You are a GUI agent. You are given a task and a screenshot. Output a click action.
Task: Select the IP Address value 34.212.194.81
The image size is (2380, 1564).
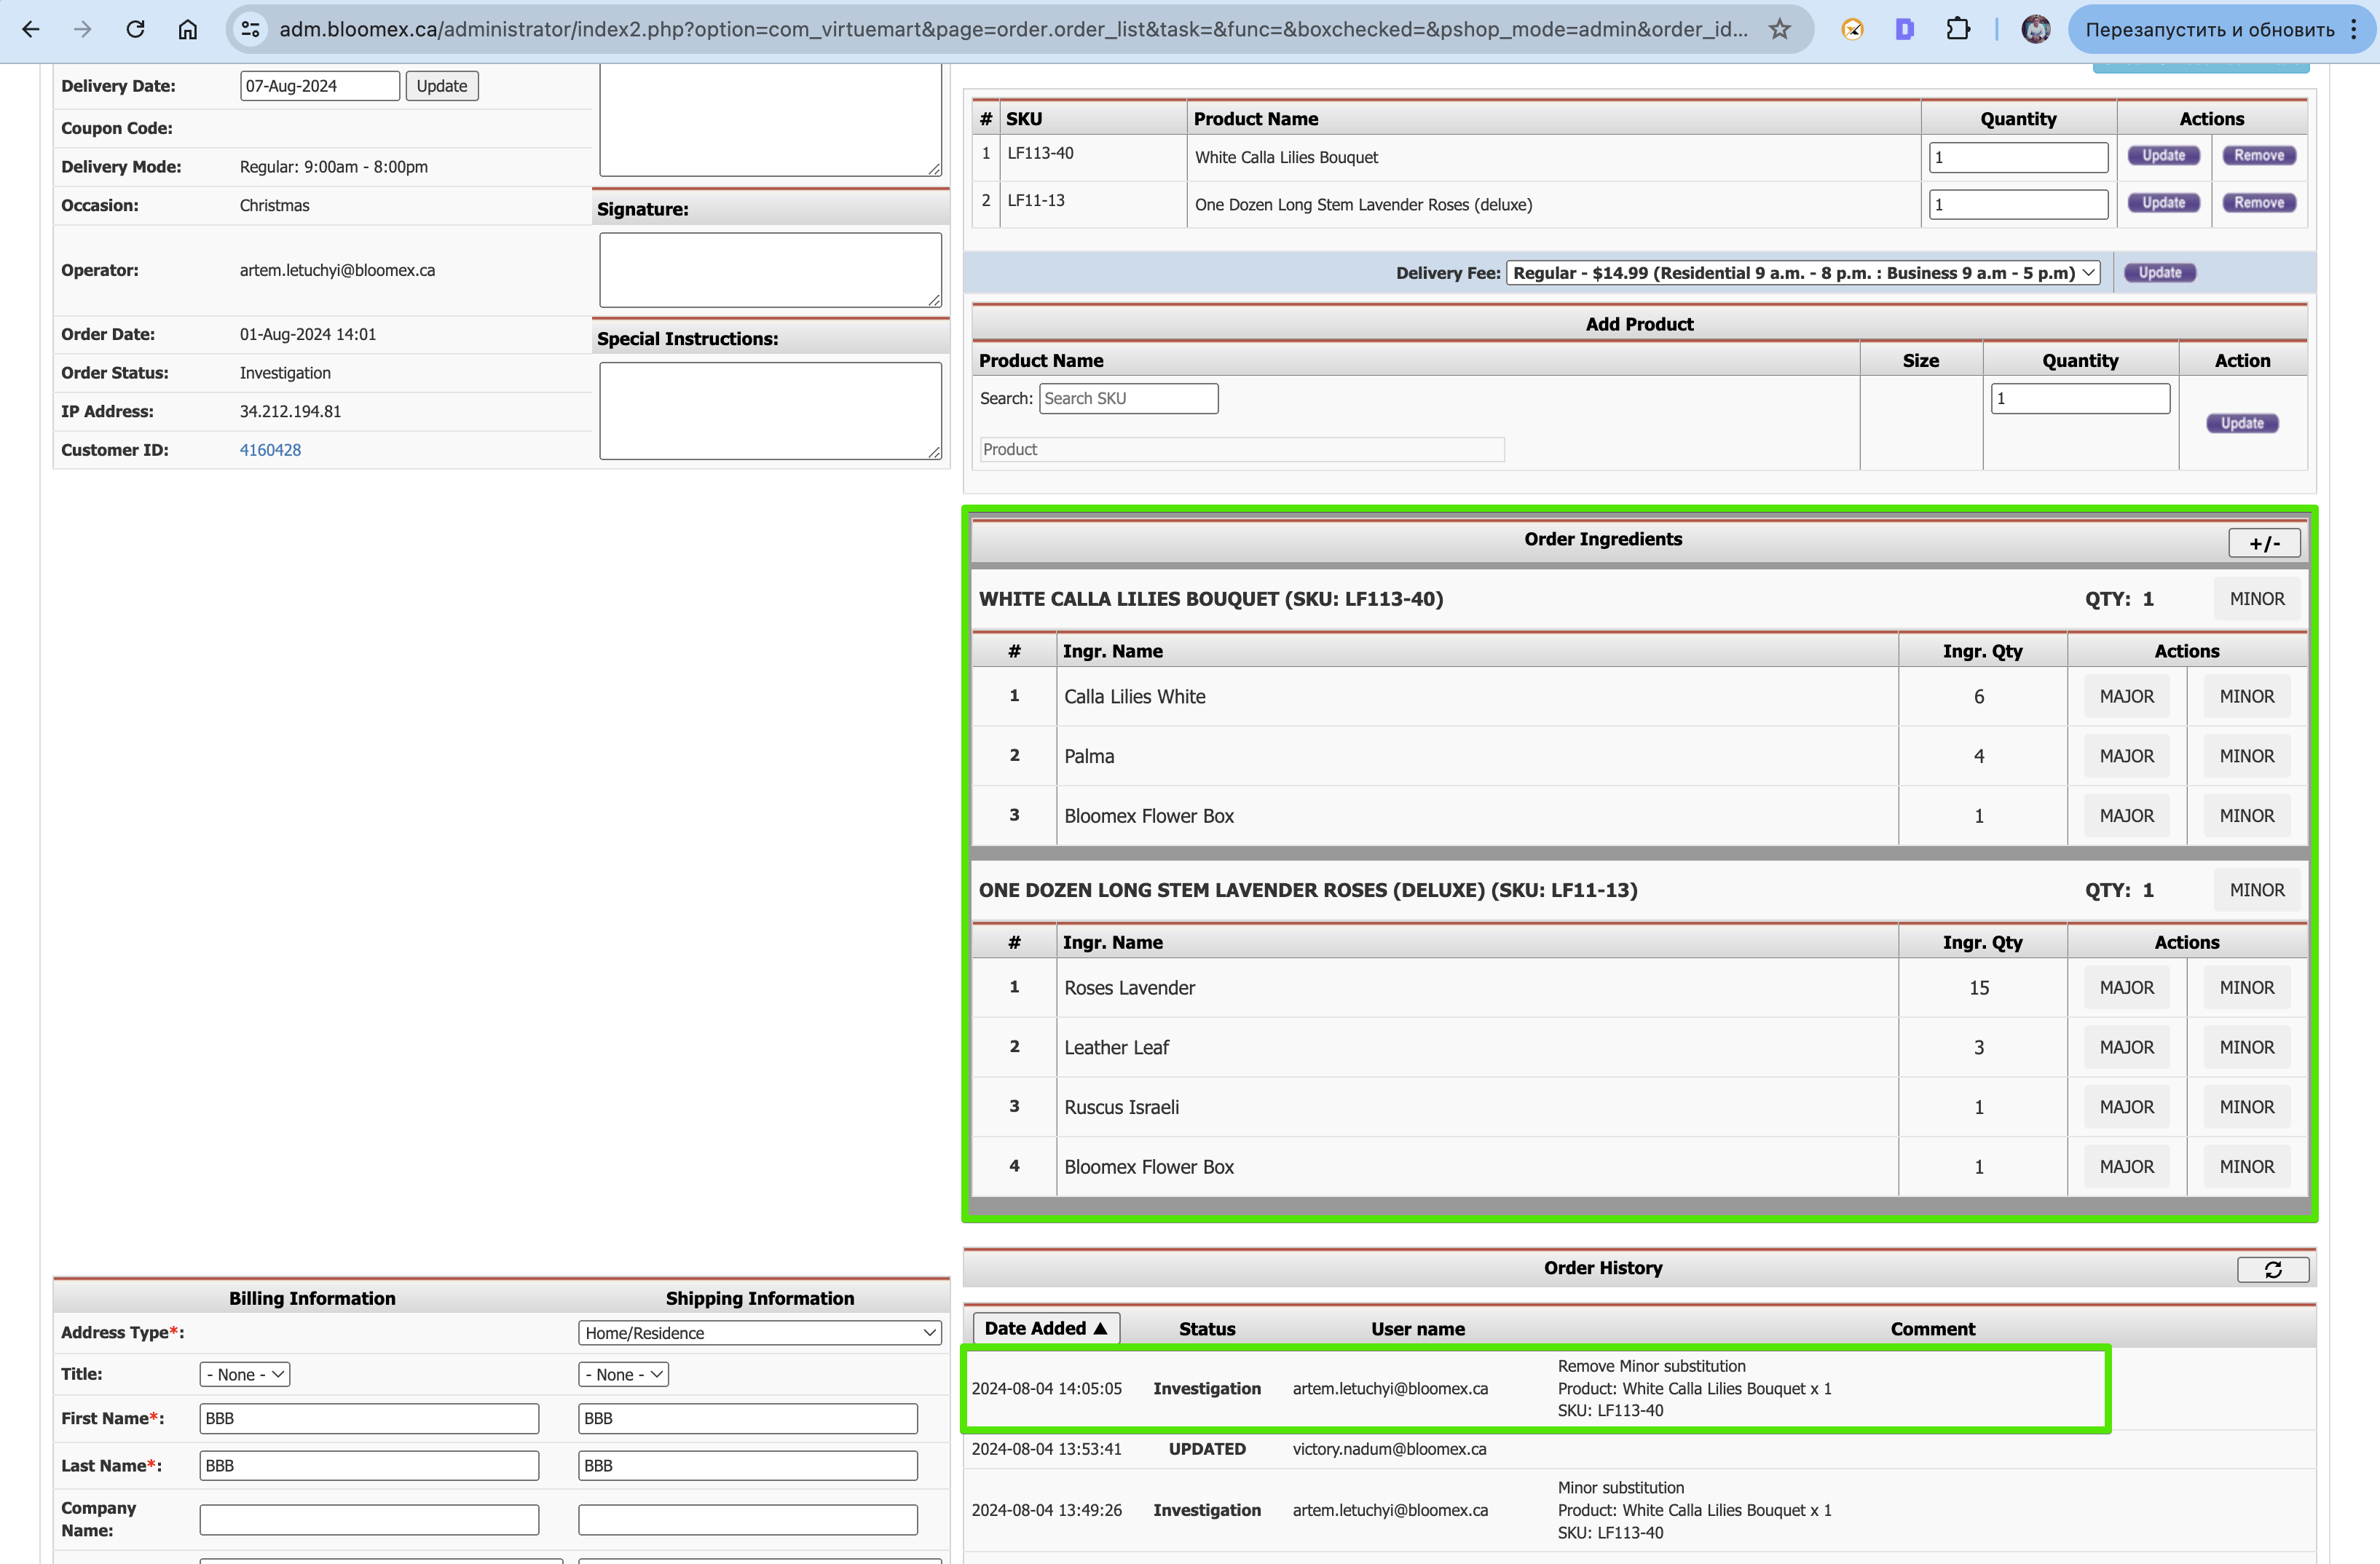pyautogui.click(x=290, y=412)
